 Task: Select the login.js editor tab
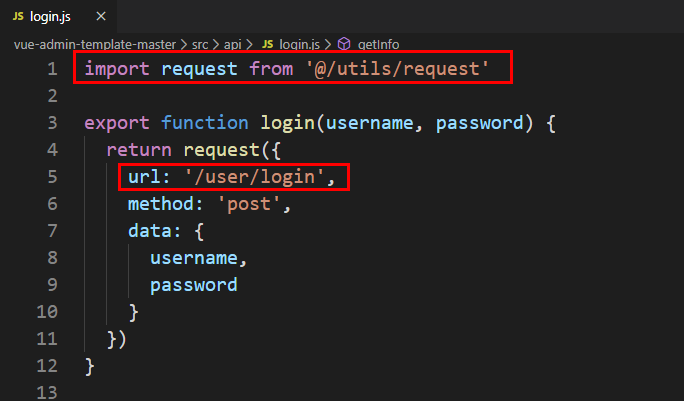coord(58,17)
